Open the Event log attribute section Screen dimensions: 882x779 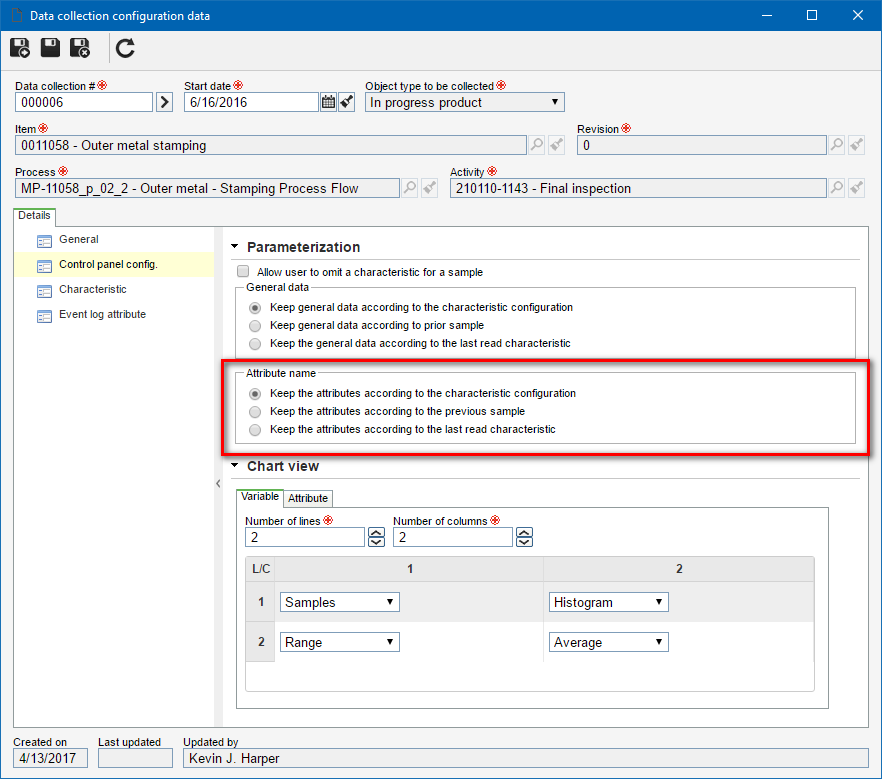[x=102, y=314]
